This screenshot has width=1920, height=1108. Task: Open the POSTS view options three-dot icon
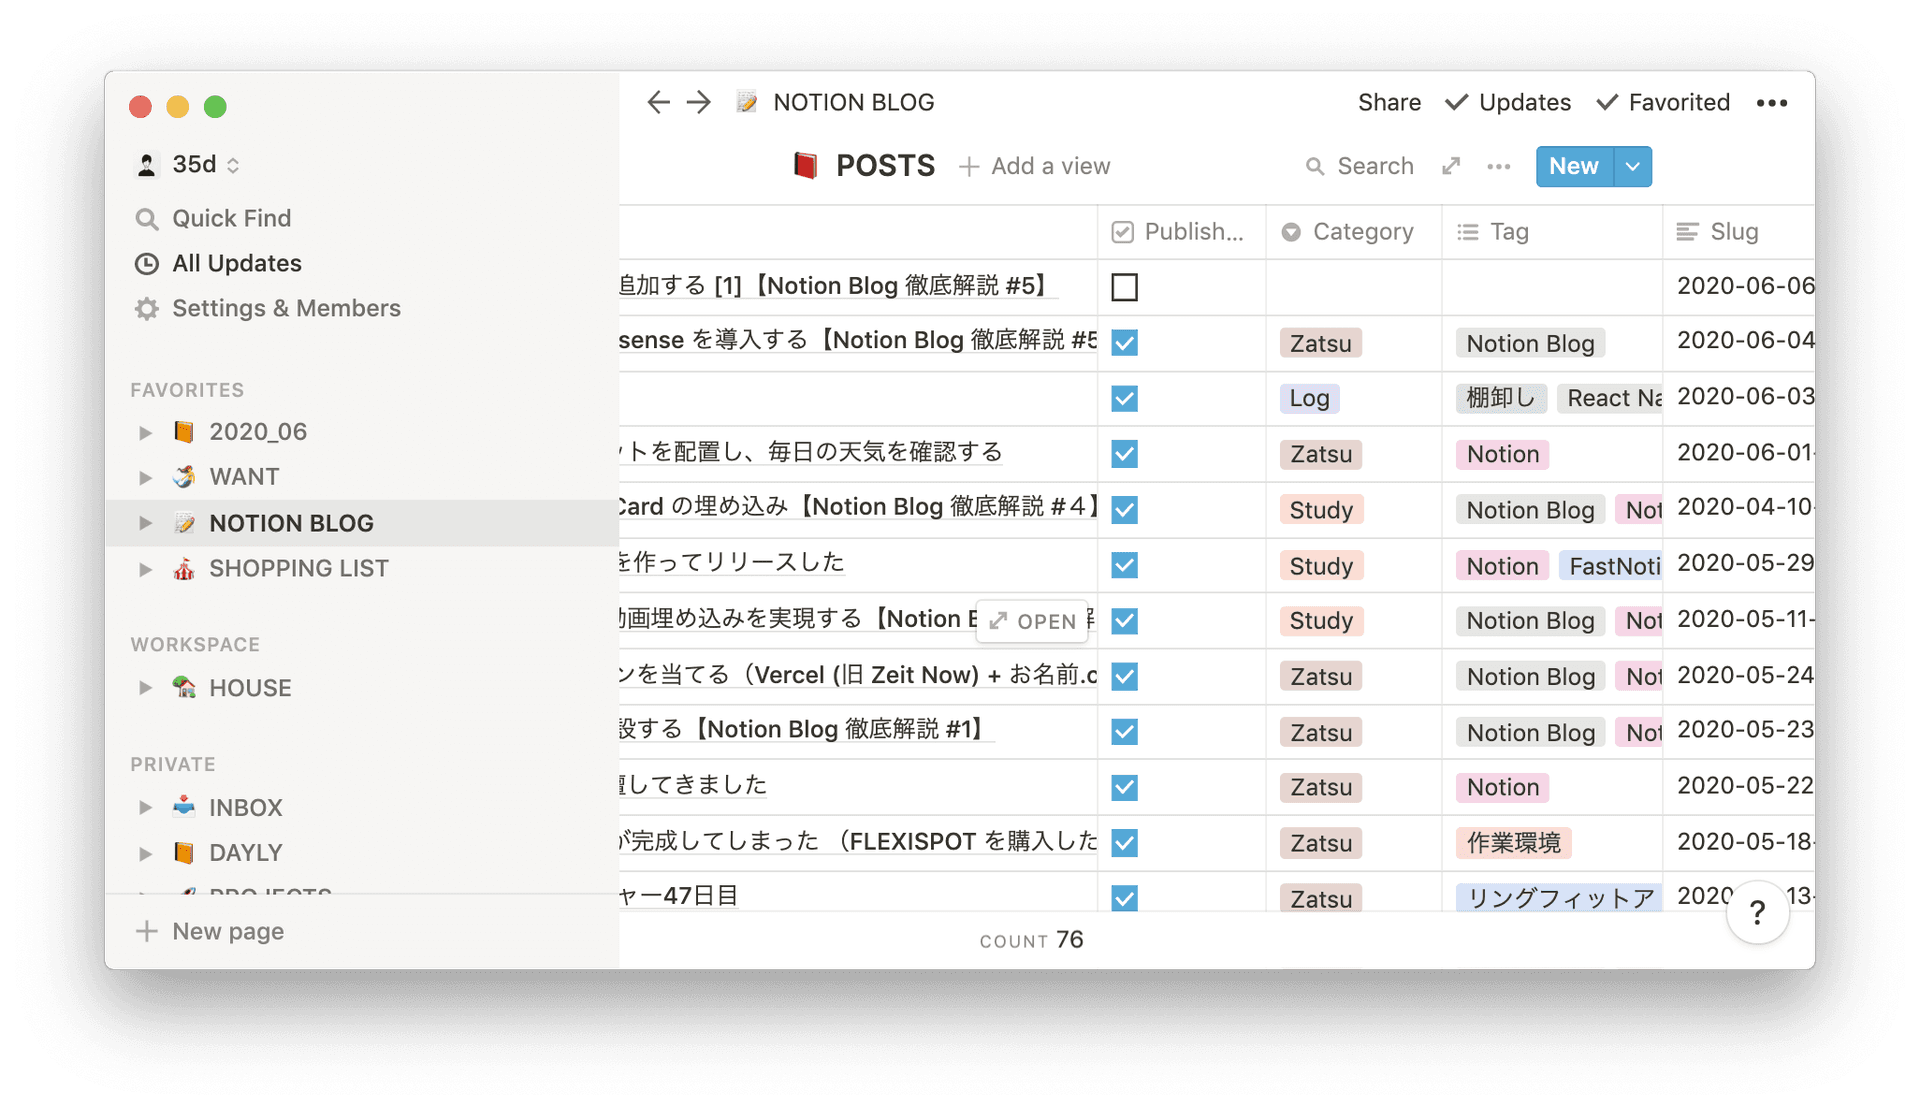pyautogui.click(x=1498, y=167)
